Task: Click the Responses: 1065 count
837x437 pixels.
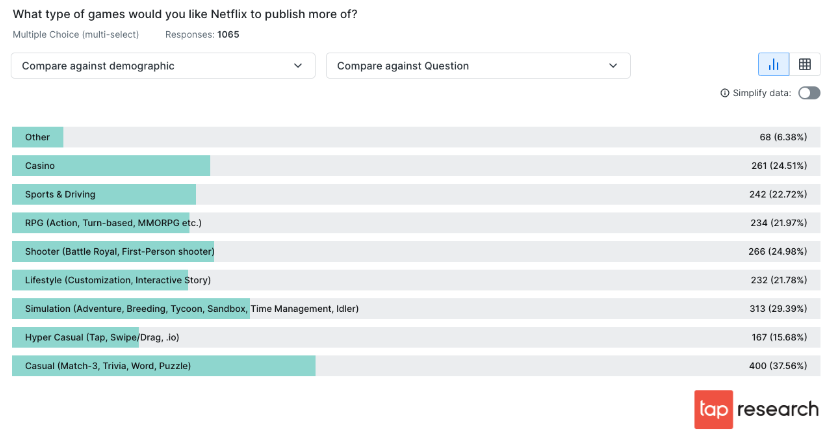Action: (x=202, y=35)
